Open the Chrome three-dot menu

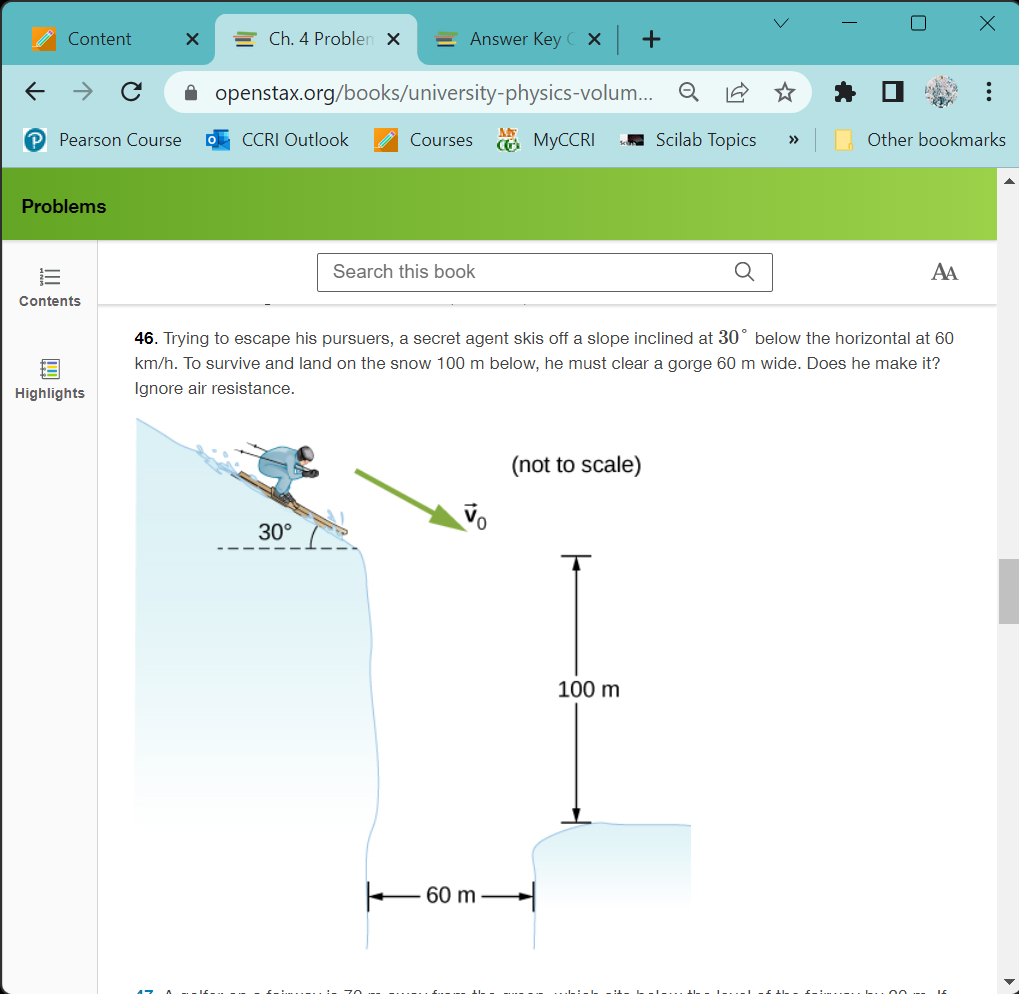tap(988, 92)
